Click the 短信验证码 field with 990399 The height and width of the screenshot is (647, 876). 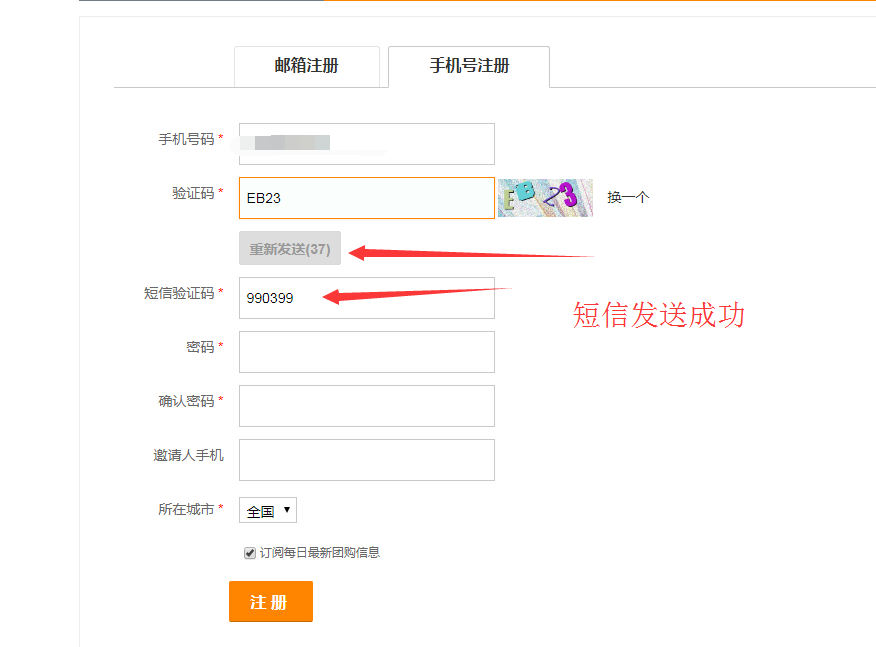coord(366,298)
